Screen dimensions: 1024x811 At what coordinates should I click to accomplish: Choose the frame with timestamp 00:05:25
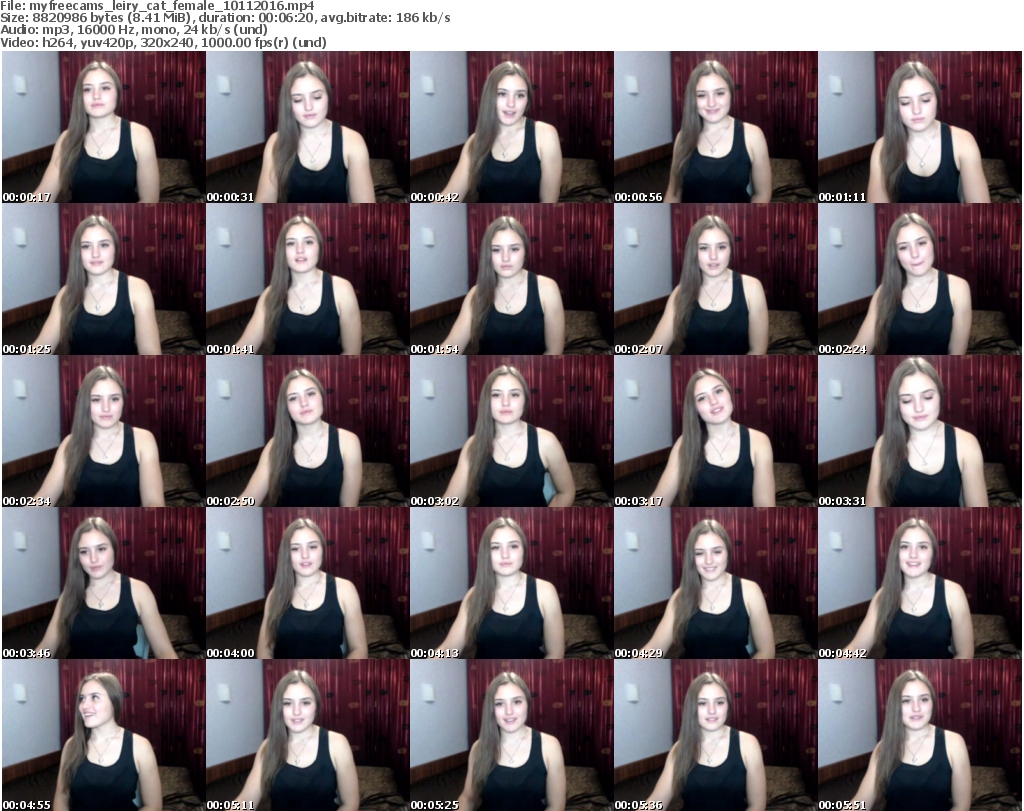[512, 735]
